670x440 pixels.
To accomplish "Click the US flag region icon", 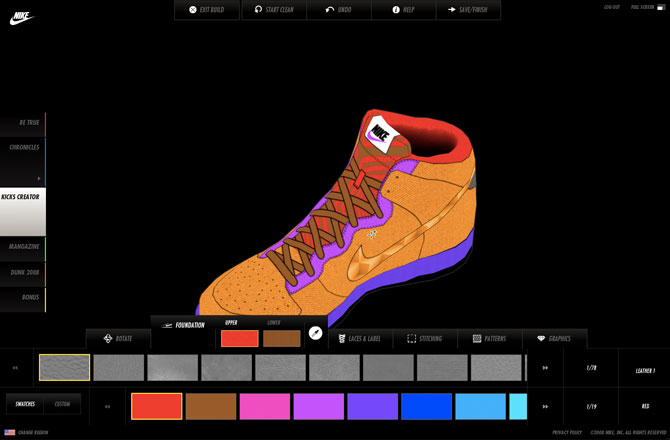I will tap(9, 432).
